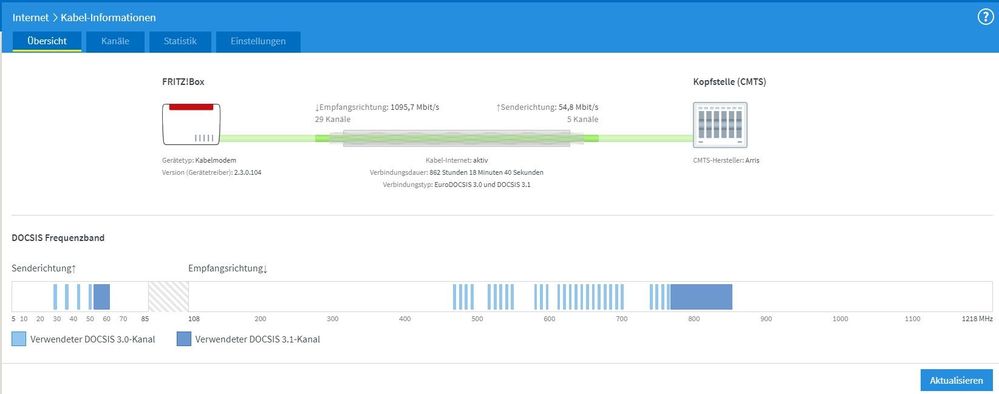Click Gerätetyp: Kabelmodem text

[199, 161]
